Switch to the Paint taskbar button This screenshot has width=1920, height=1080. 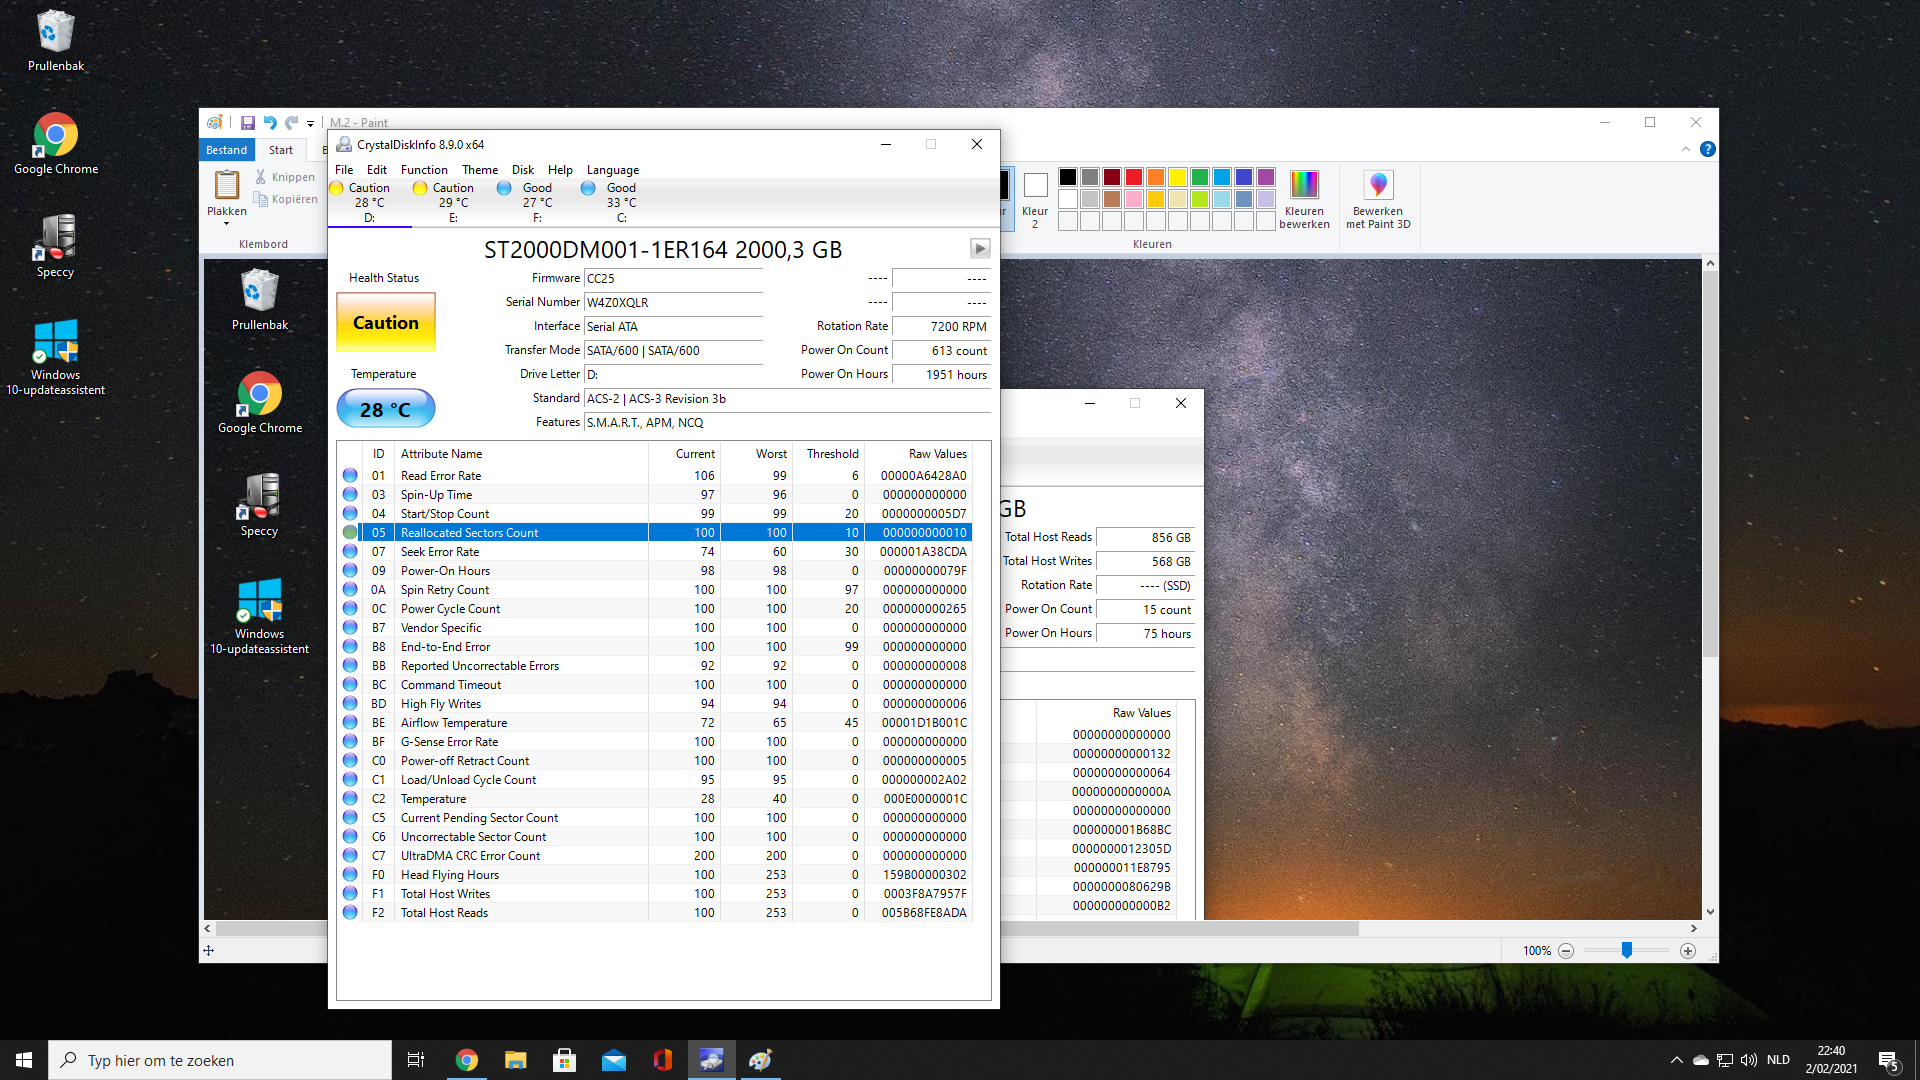[760, 1060]
